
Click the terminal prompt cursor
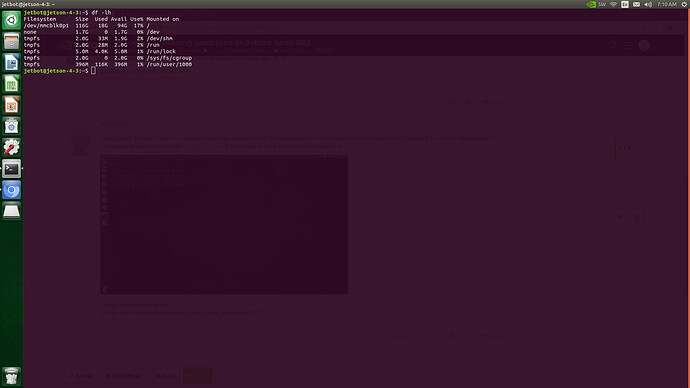[x=93, y=70]
